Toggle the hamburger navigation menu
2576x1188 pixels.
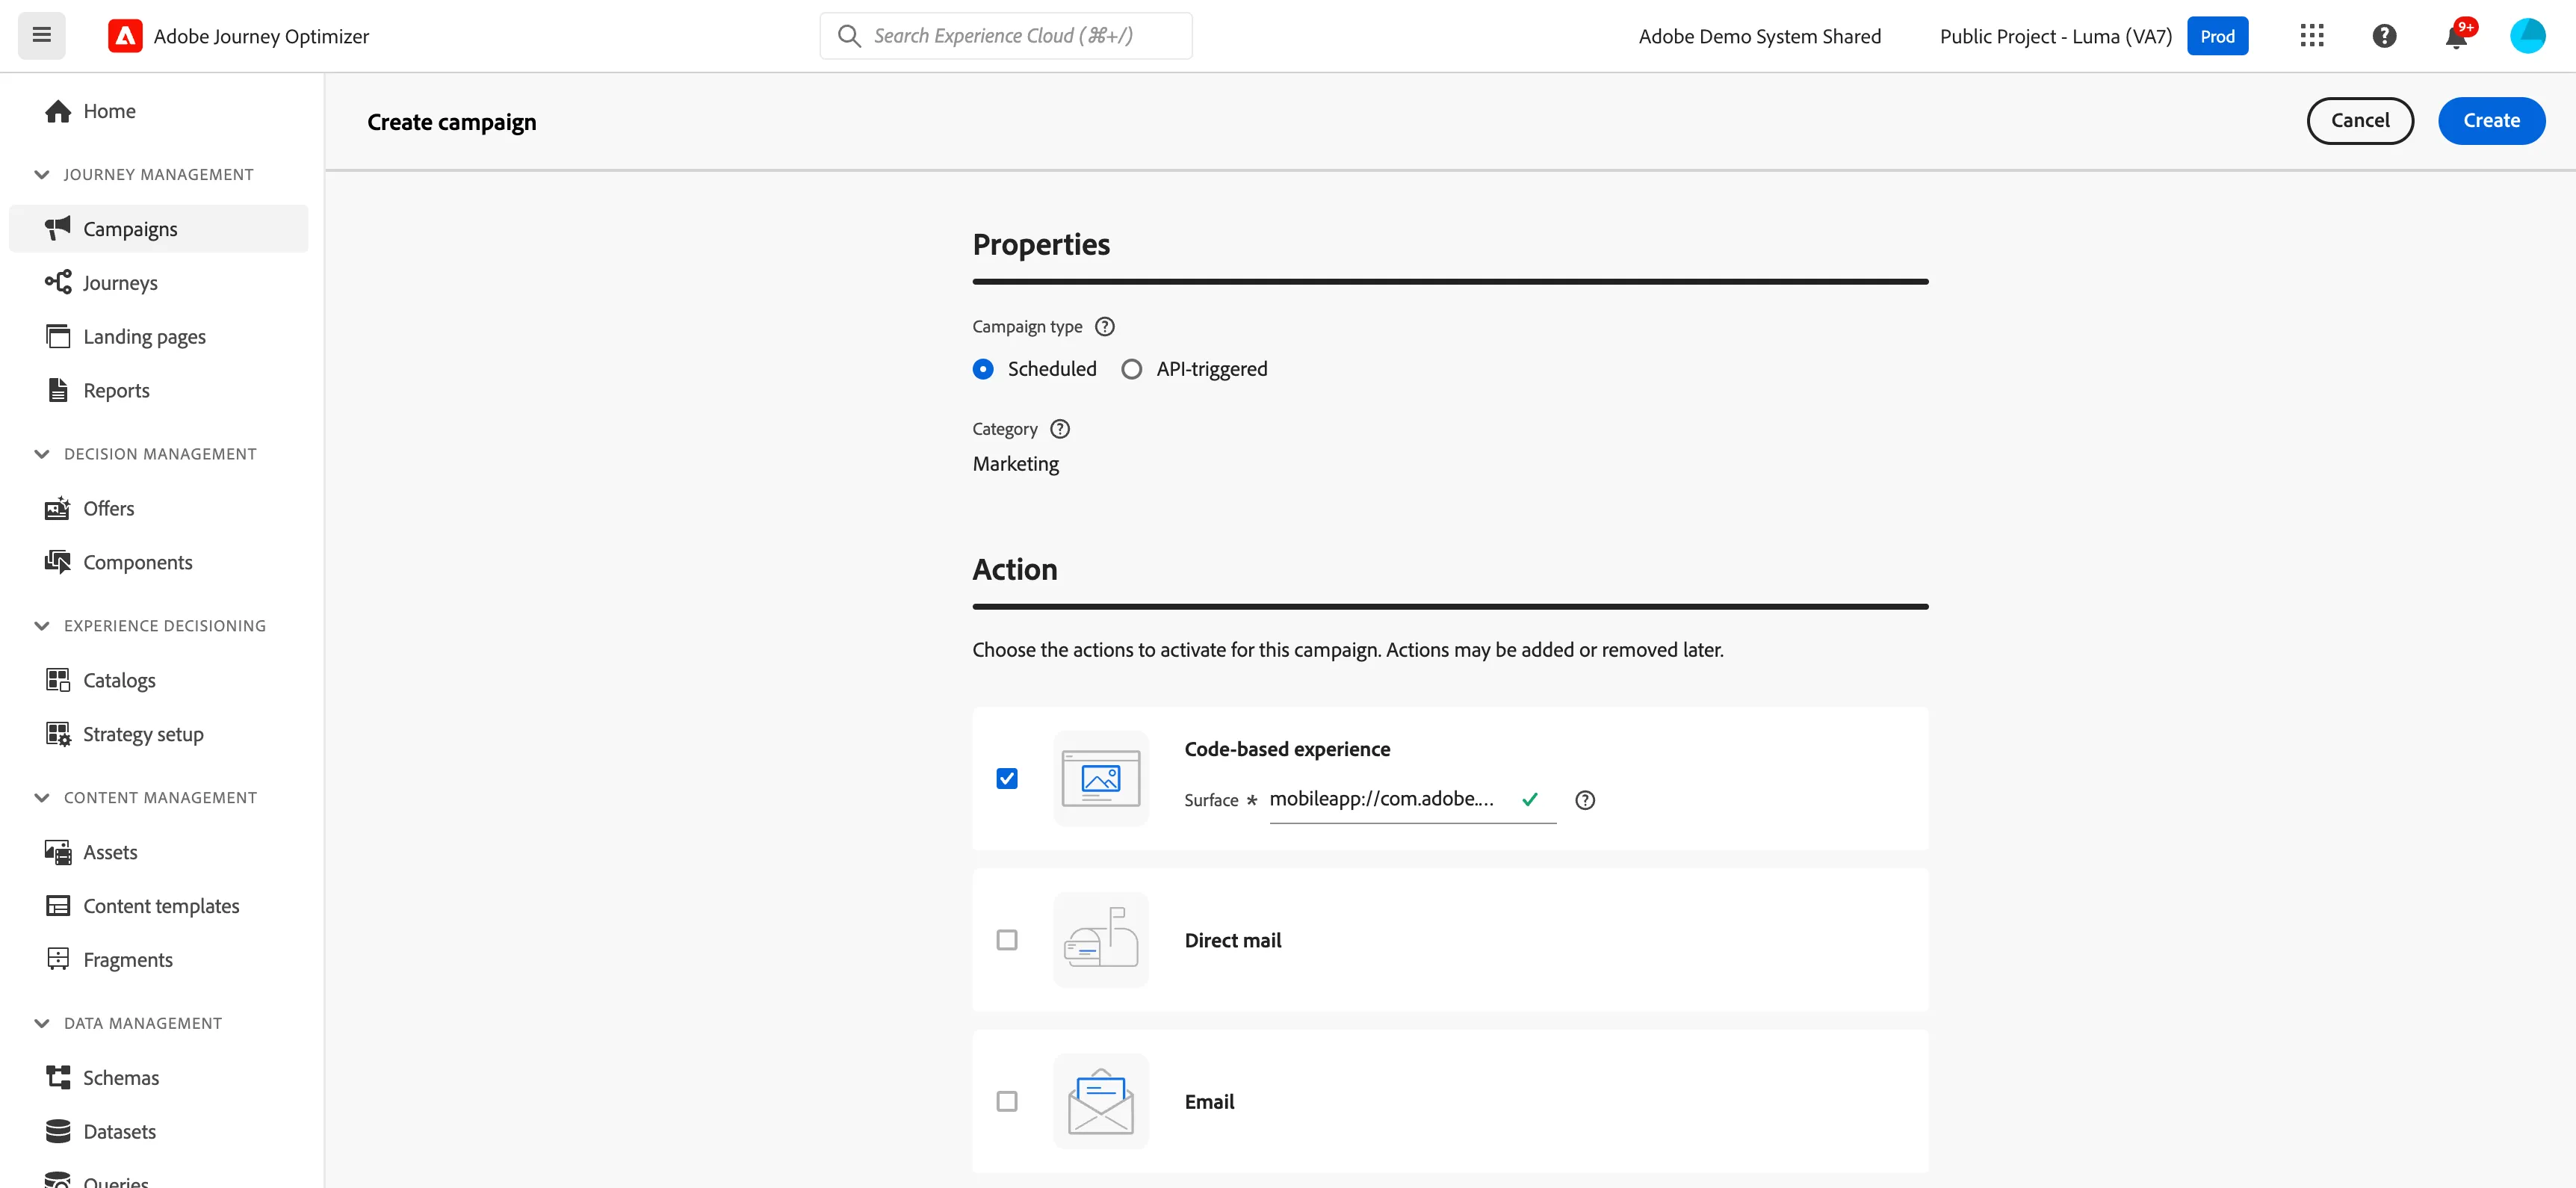click(41, 36)
